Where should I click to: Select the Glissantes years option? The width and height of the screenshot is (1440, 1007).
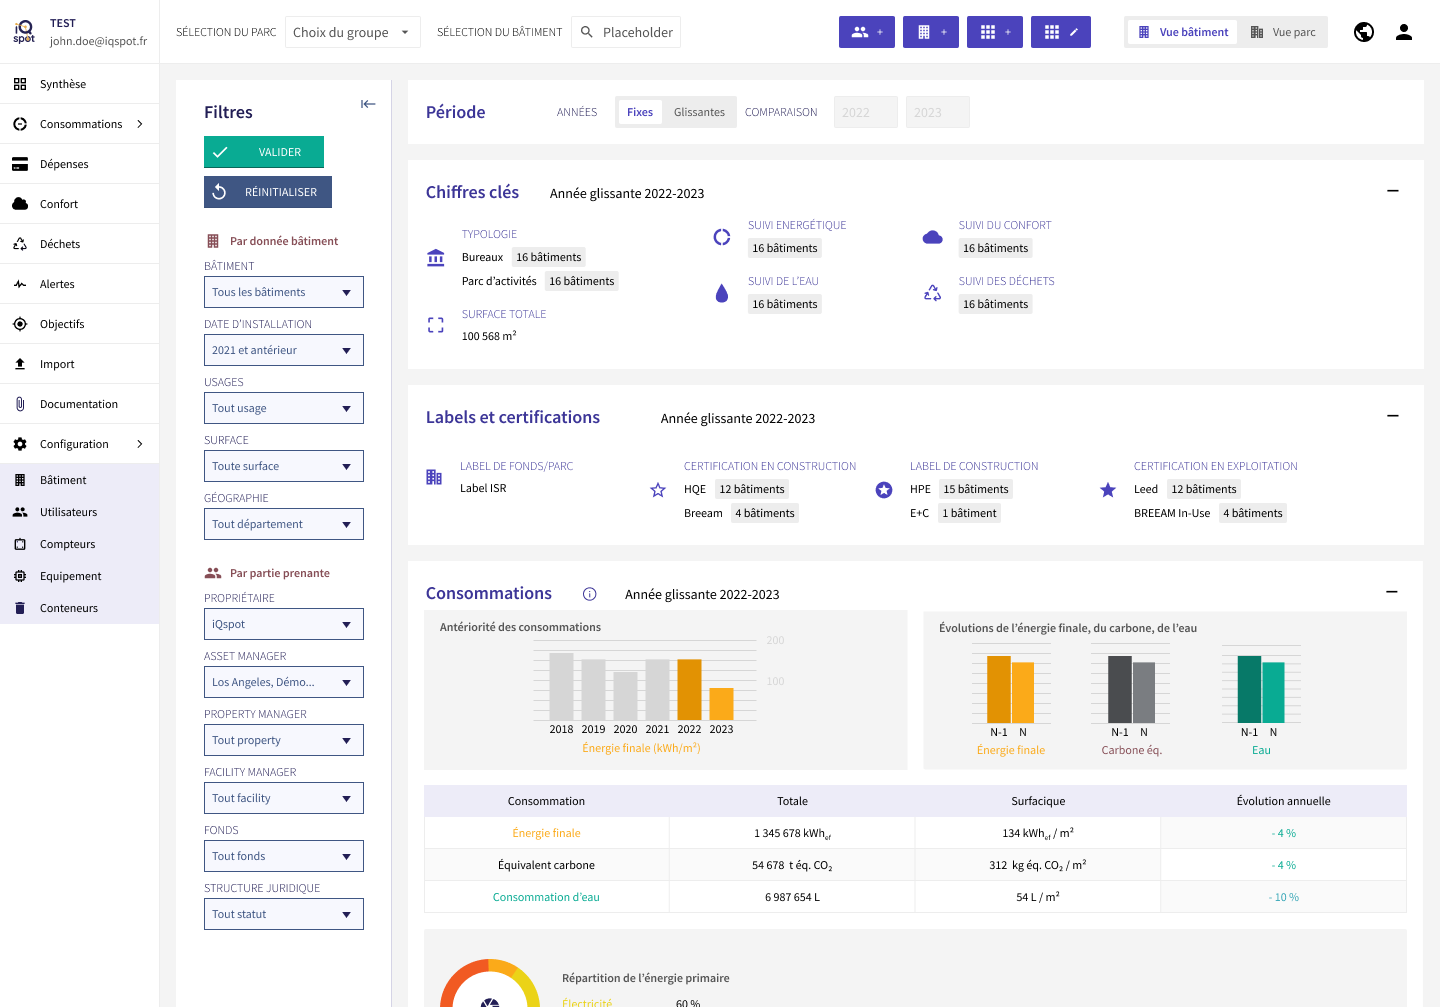click(x=699, y=112)
